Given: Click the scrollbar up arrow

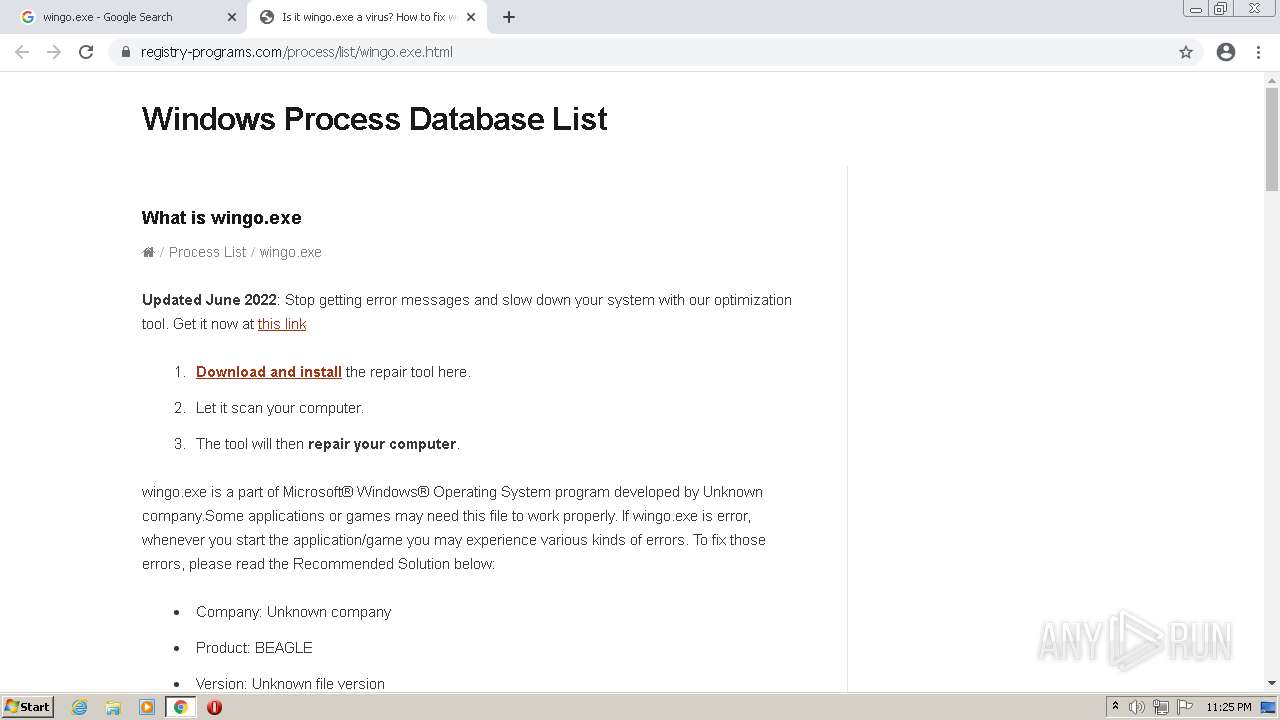Looking at the screenshot, I should [1272, 80].
